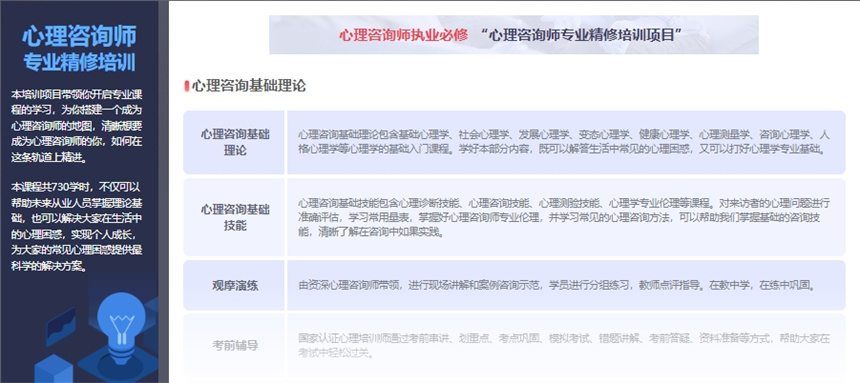860x383 pixels.
Task: Click the section heading 心理咨询基础理论
Action: [249, 86]
